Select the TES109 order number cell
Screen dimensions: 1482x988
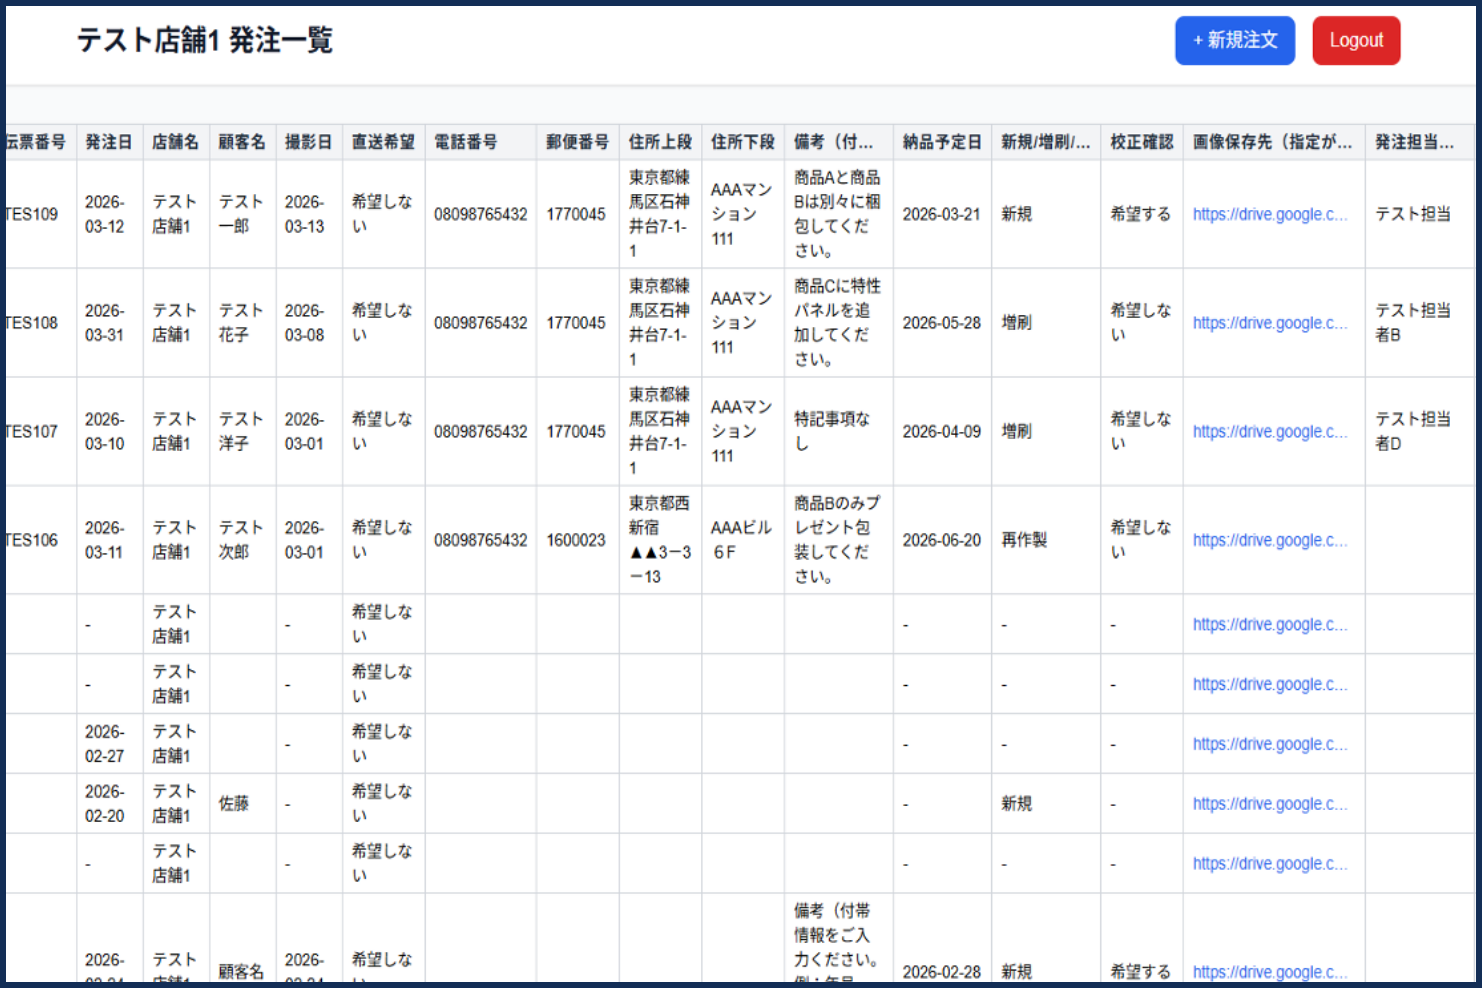32,214
